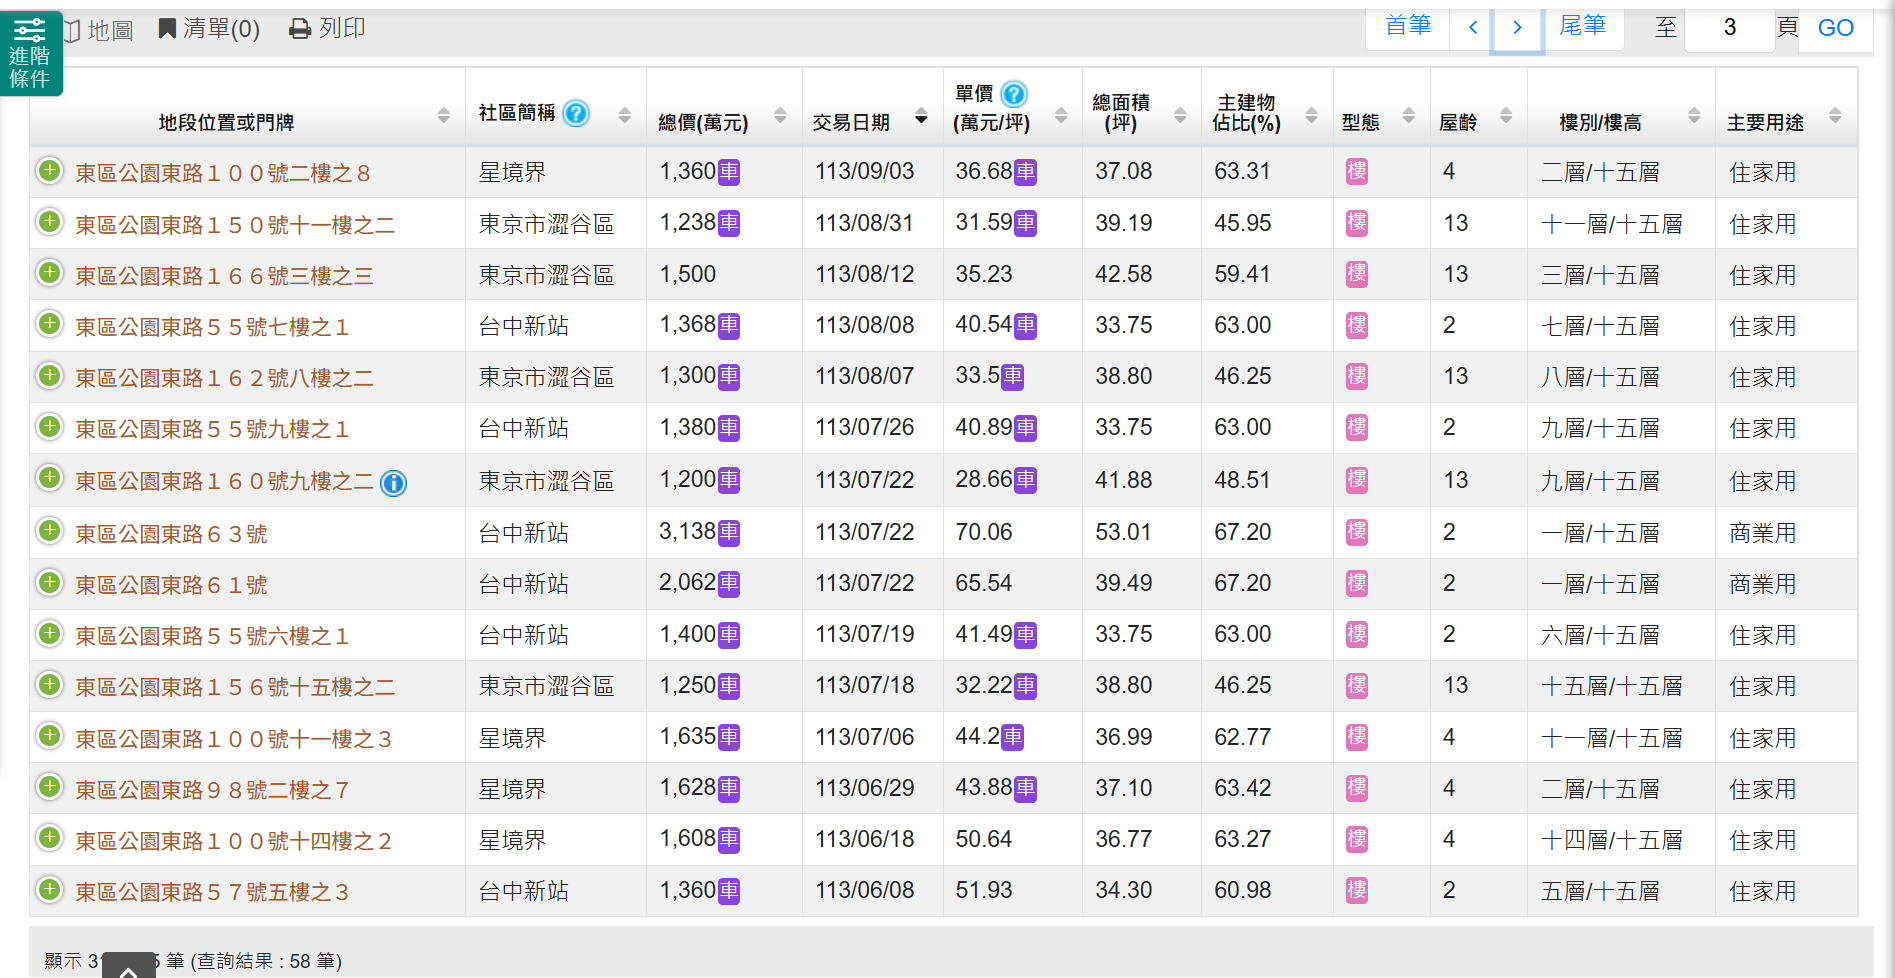The height and width of the screenshot is (978, 1895).
Task: Open the 進階條件 advanced filter panel
Action: 30,54
